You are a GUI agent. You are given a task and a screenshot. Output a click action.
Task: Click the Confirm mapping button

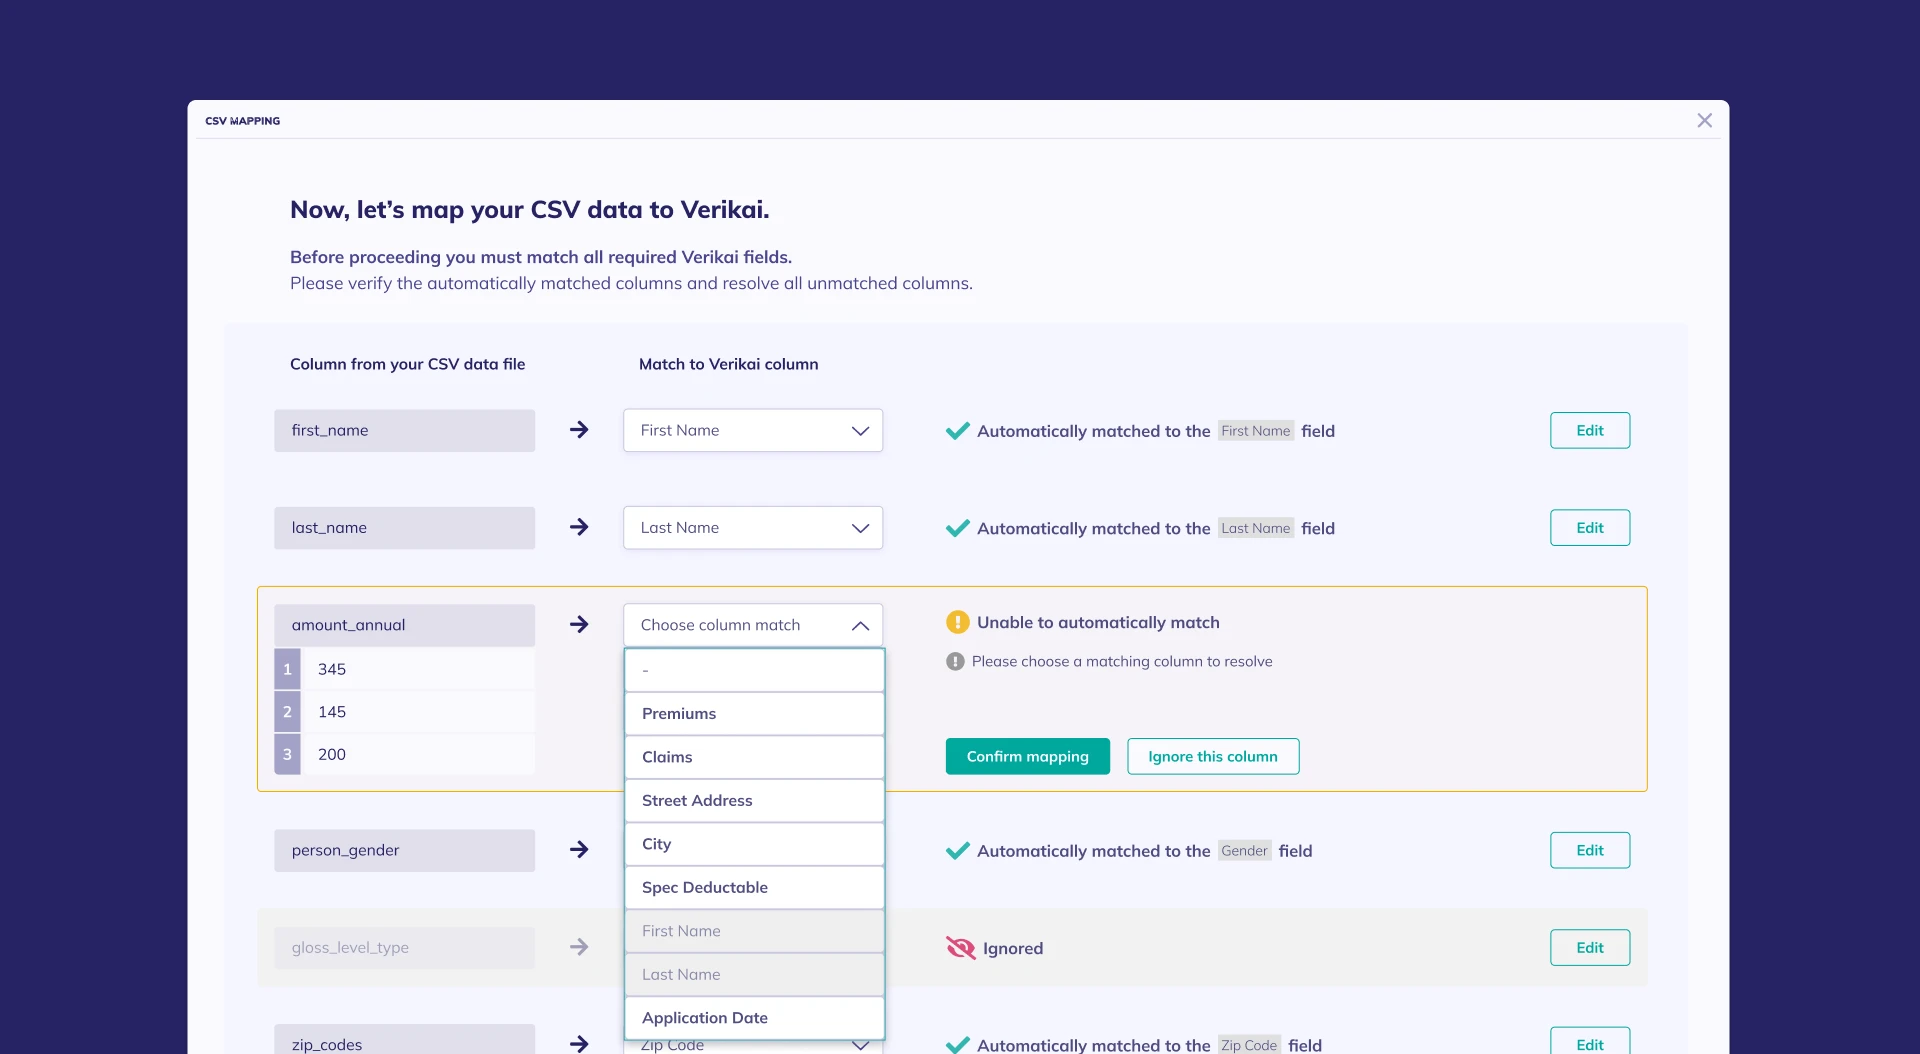click(x=1027, y=756)
